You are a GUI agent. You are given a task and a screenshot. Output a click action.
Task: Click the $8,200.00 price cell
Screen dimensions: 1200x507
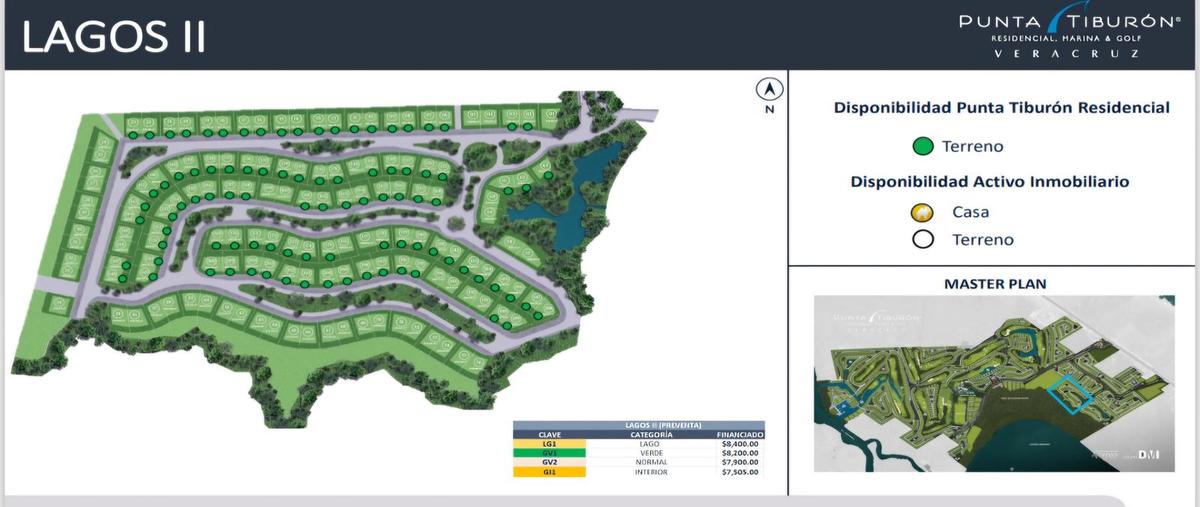[x=740, y=453]
